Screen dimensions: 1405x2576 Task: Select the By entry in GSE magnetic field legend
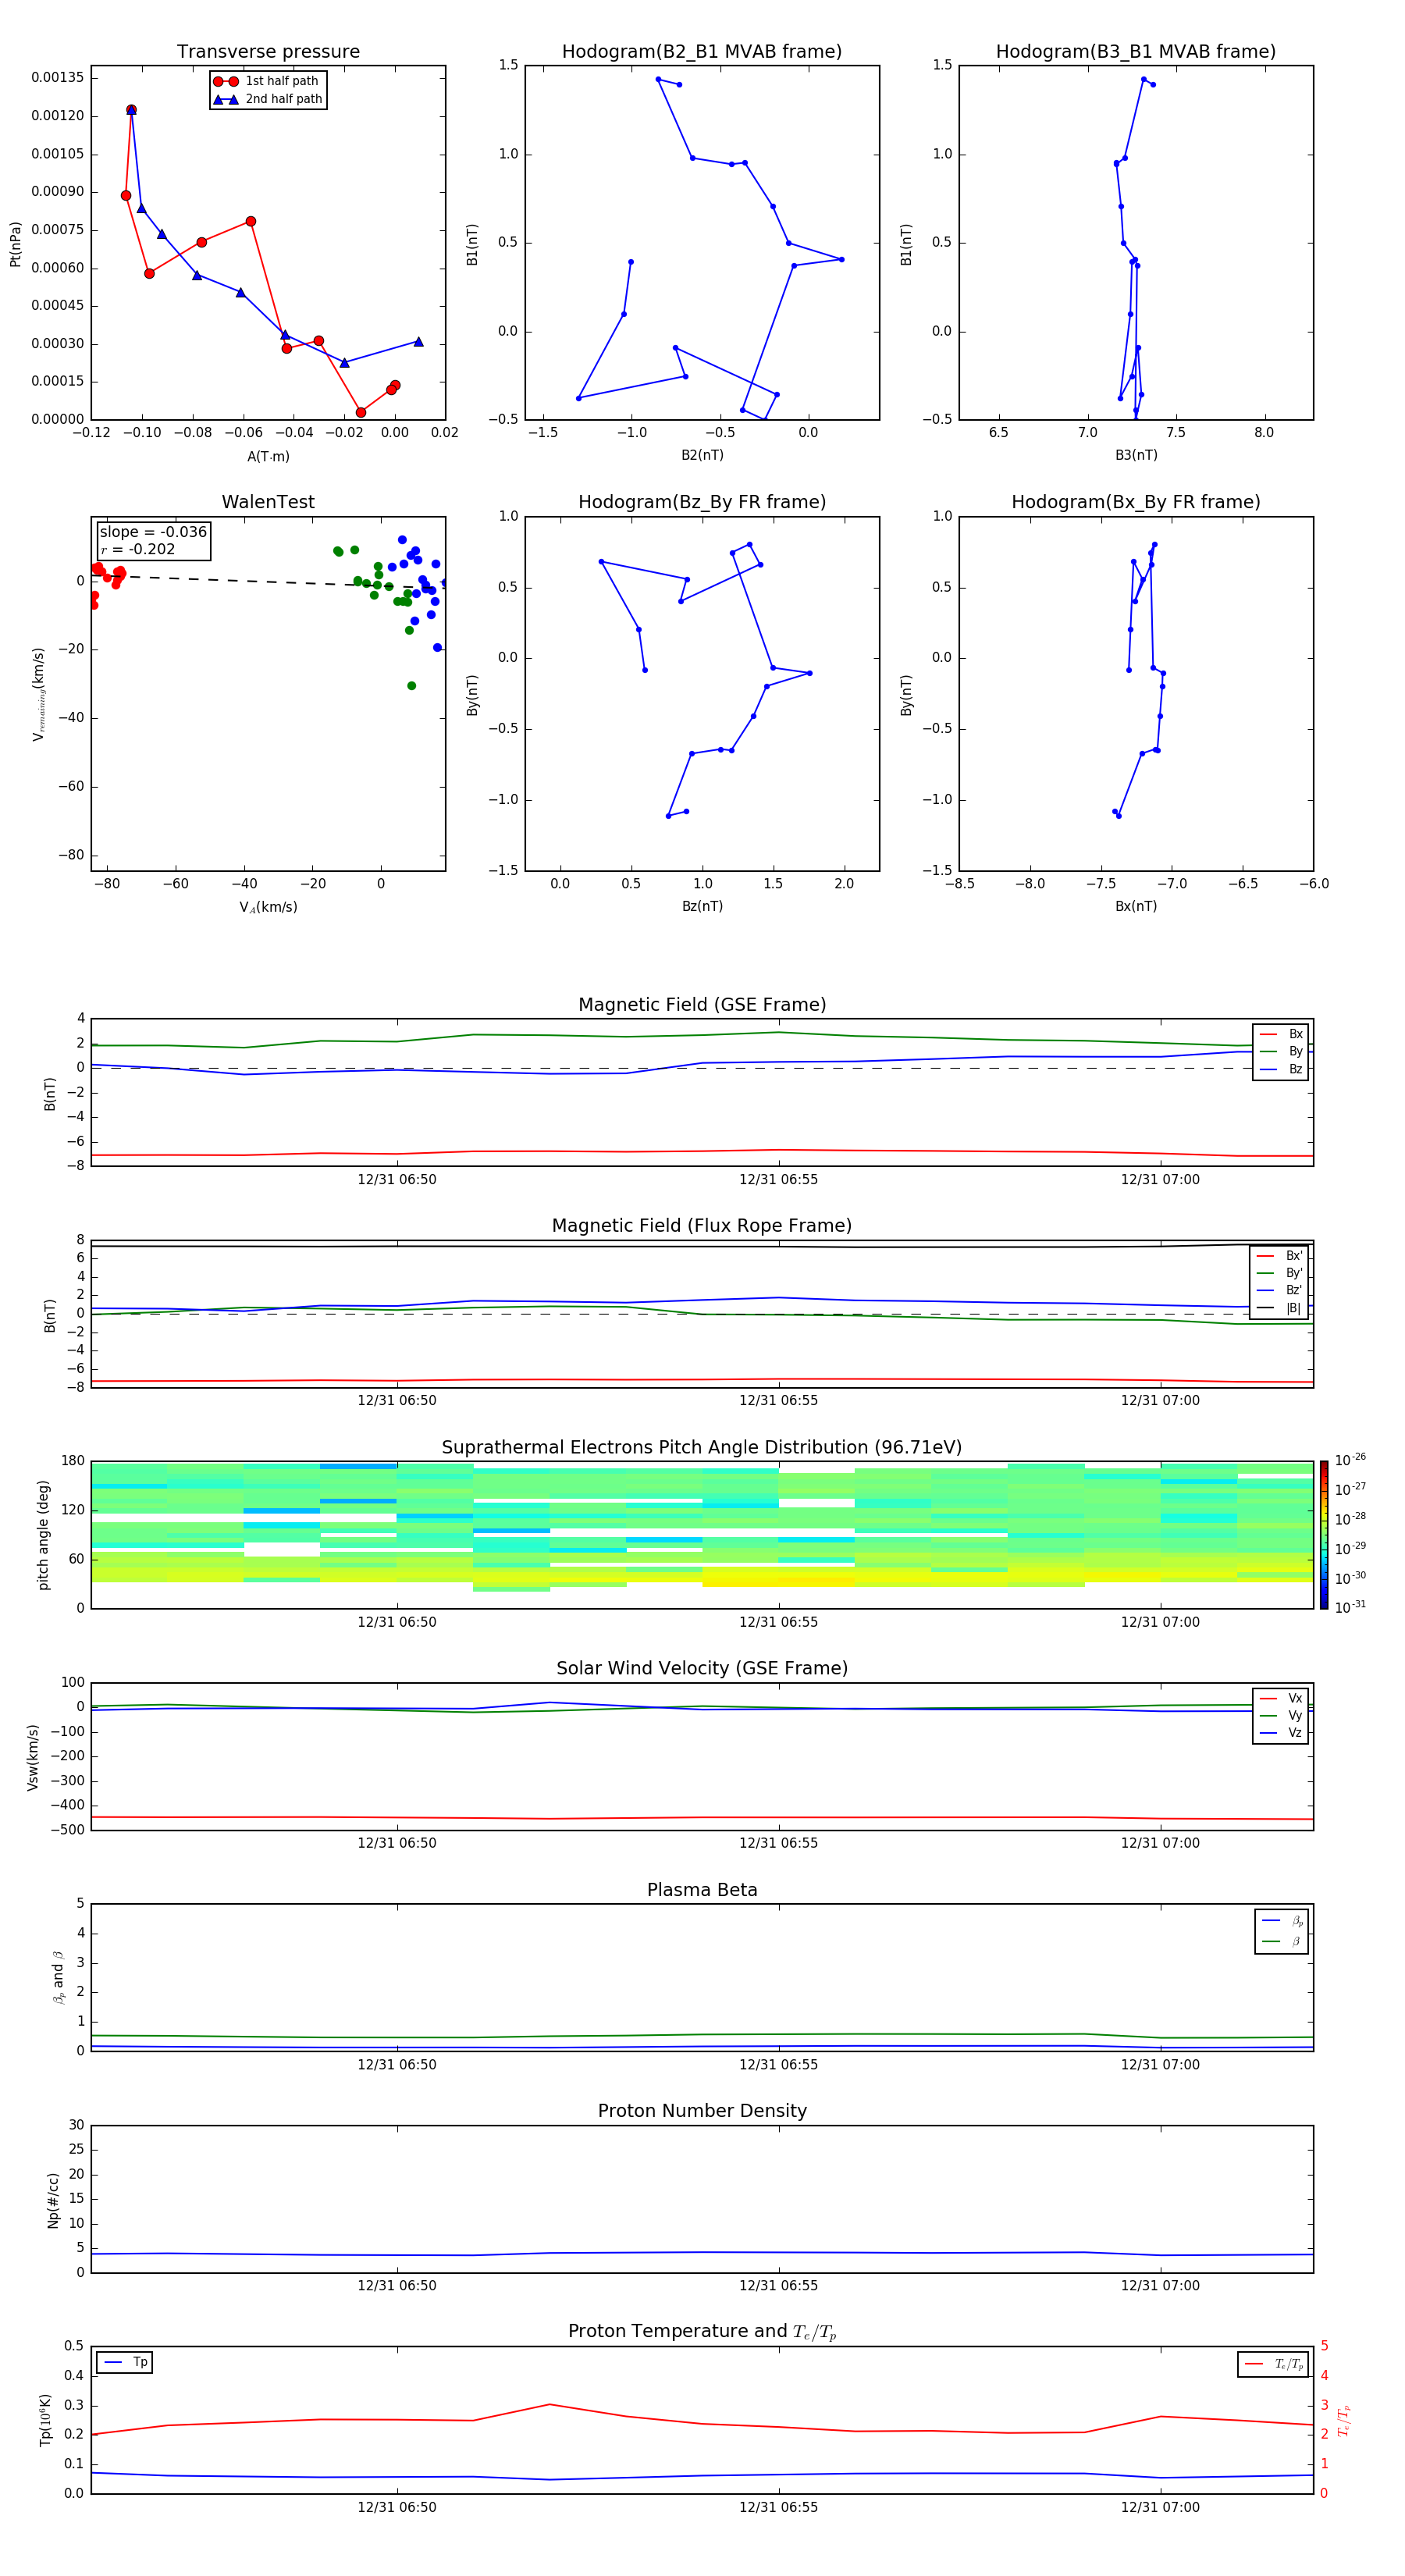click(x=1281, y=1052)
